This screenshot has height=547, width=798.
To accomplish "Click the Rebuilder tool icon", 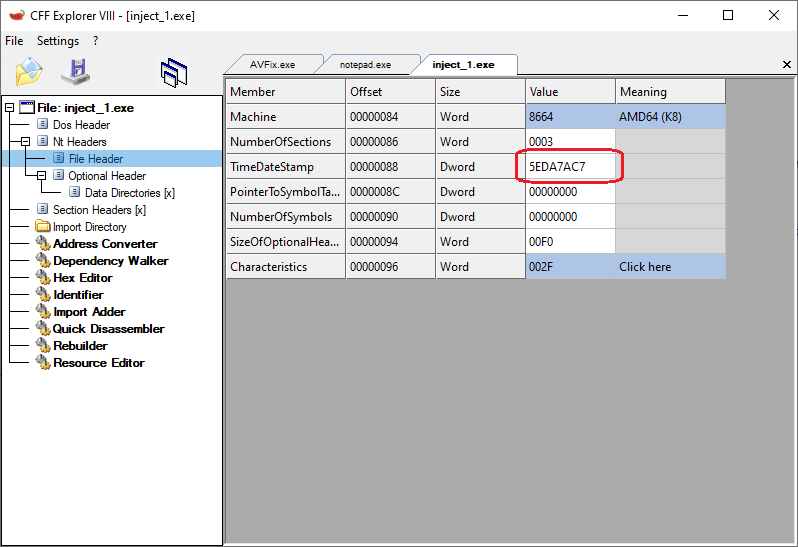I will (43, 346).
